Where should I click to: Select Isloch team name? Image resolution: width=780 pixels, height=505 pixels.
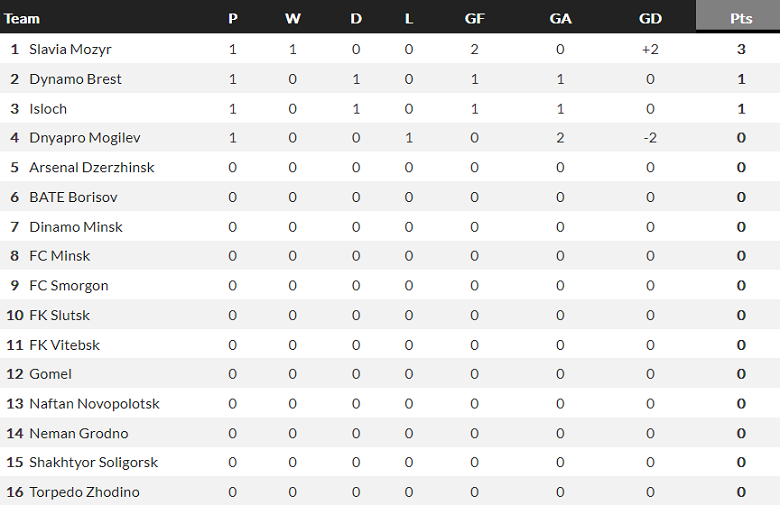tap(48, 108)
